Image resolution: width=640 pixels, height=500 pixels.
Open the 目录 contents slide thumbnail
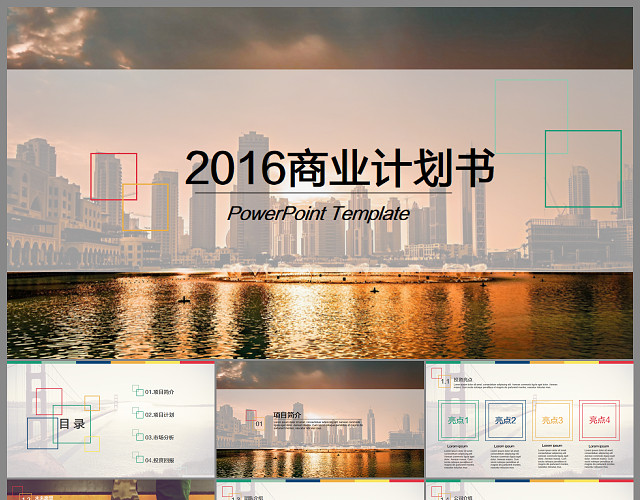[111, 419]
